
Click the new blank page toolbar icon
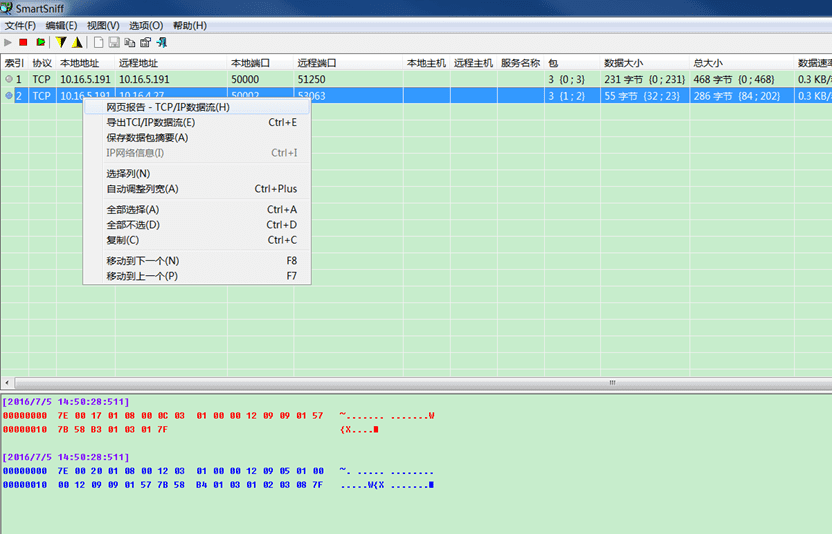click(x=99, y=42)
